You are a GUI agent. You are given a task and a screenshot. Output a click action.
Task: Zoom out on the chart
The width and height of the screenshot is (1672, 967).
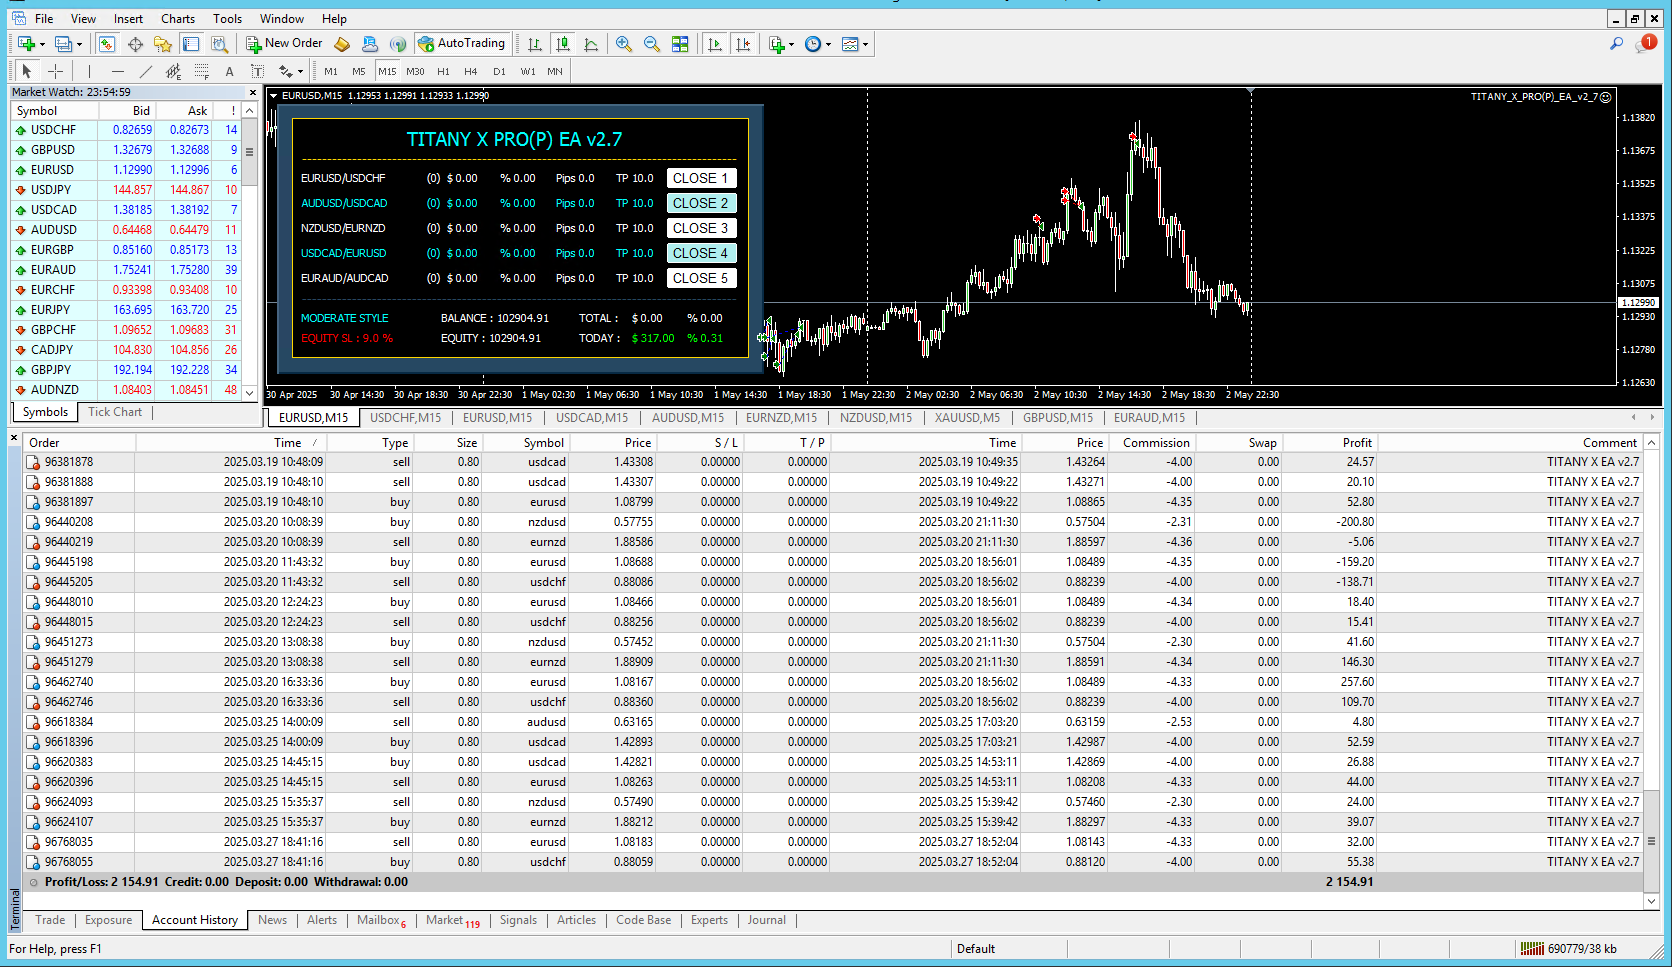tap(652, 44)
